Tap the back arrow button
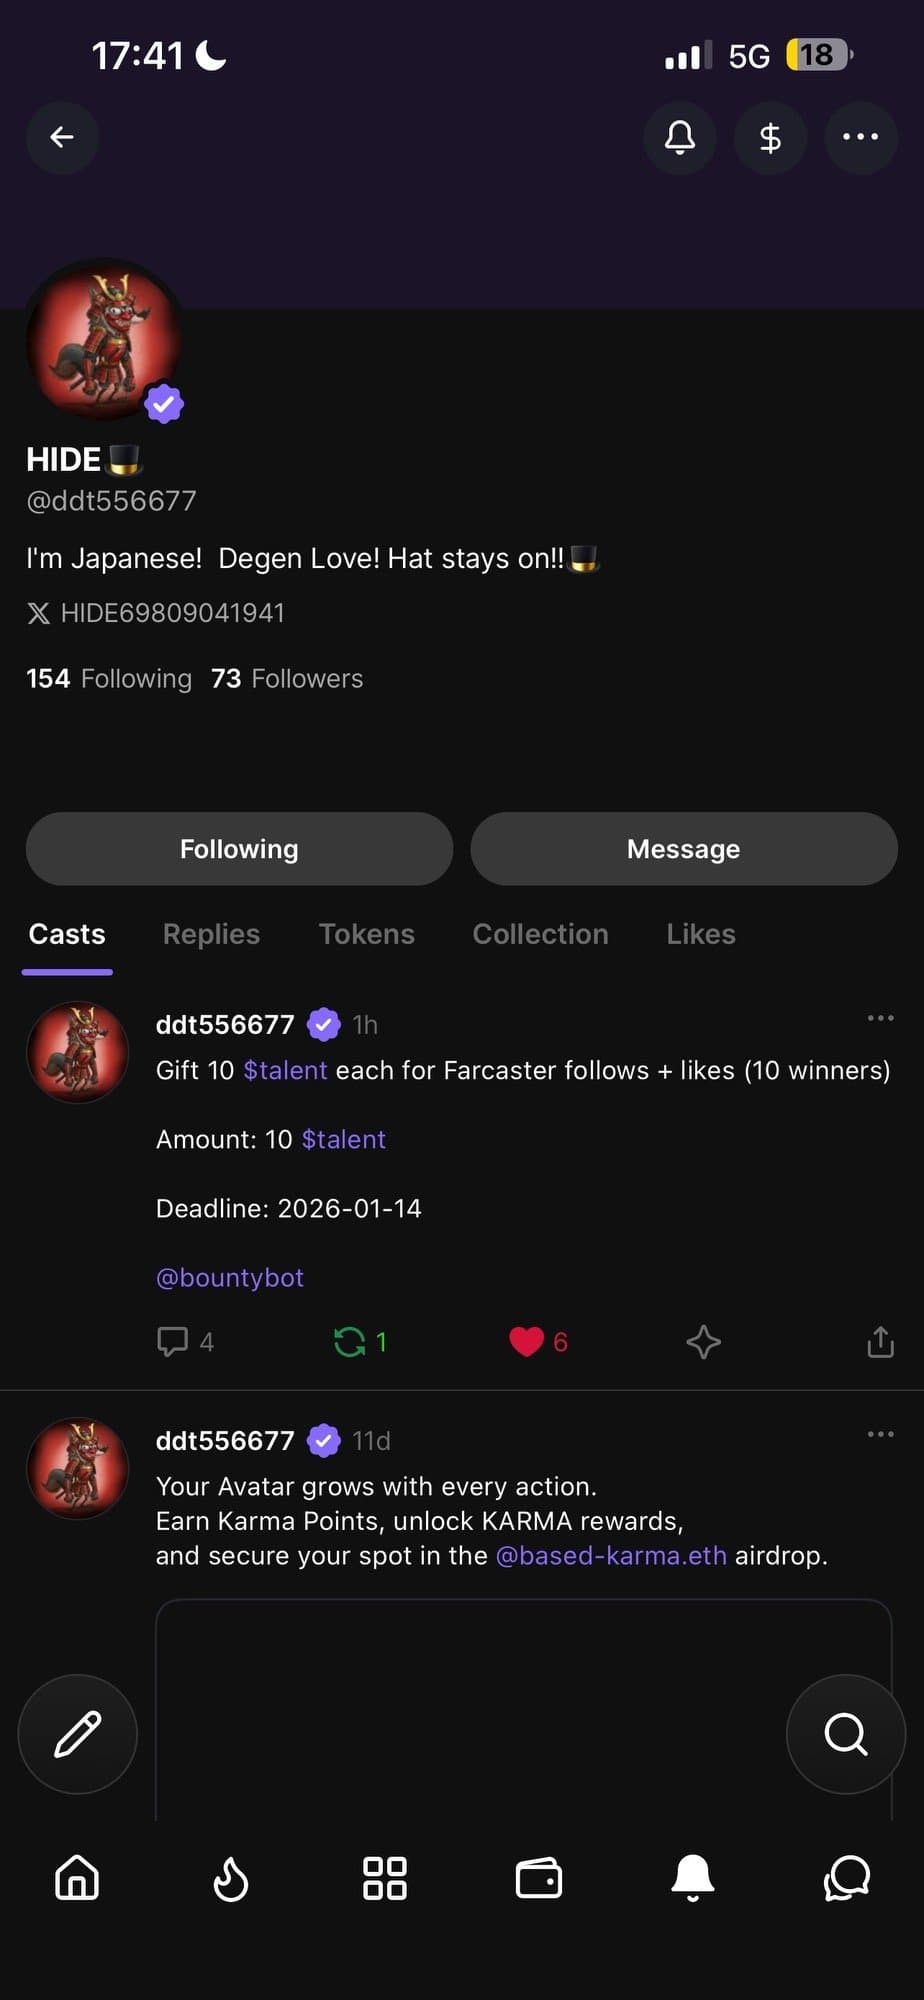This screenshot has width=924, height=2000. pos(62,137)
